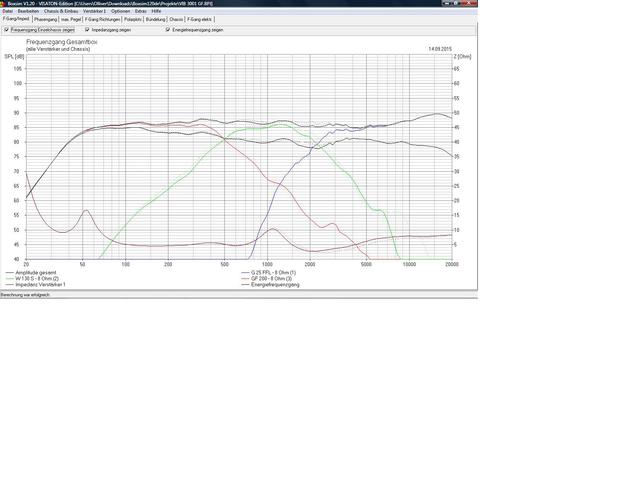Click the 20000 Hz frequency axis label
The width and height of the screenshot is (640, 477).
(452, 264)
